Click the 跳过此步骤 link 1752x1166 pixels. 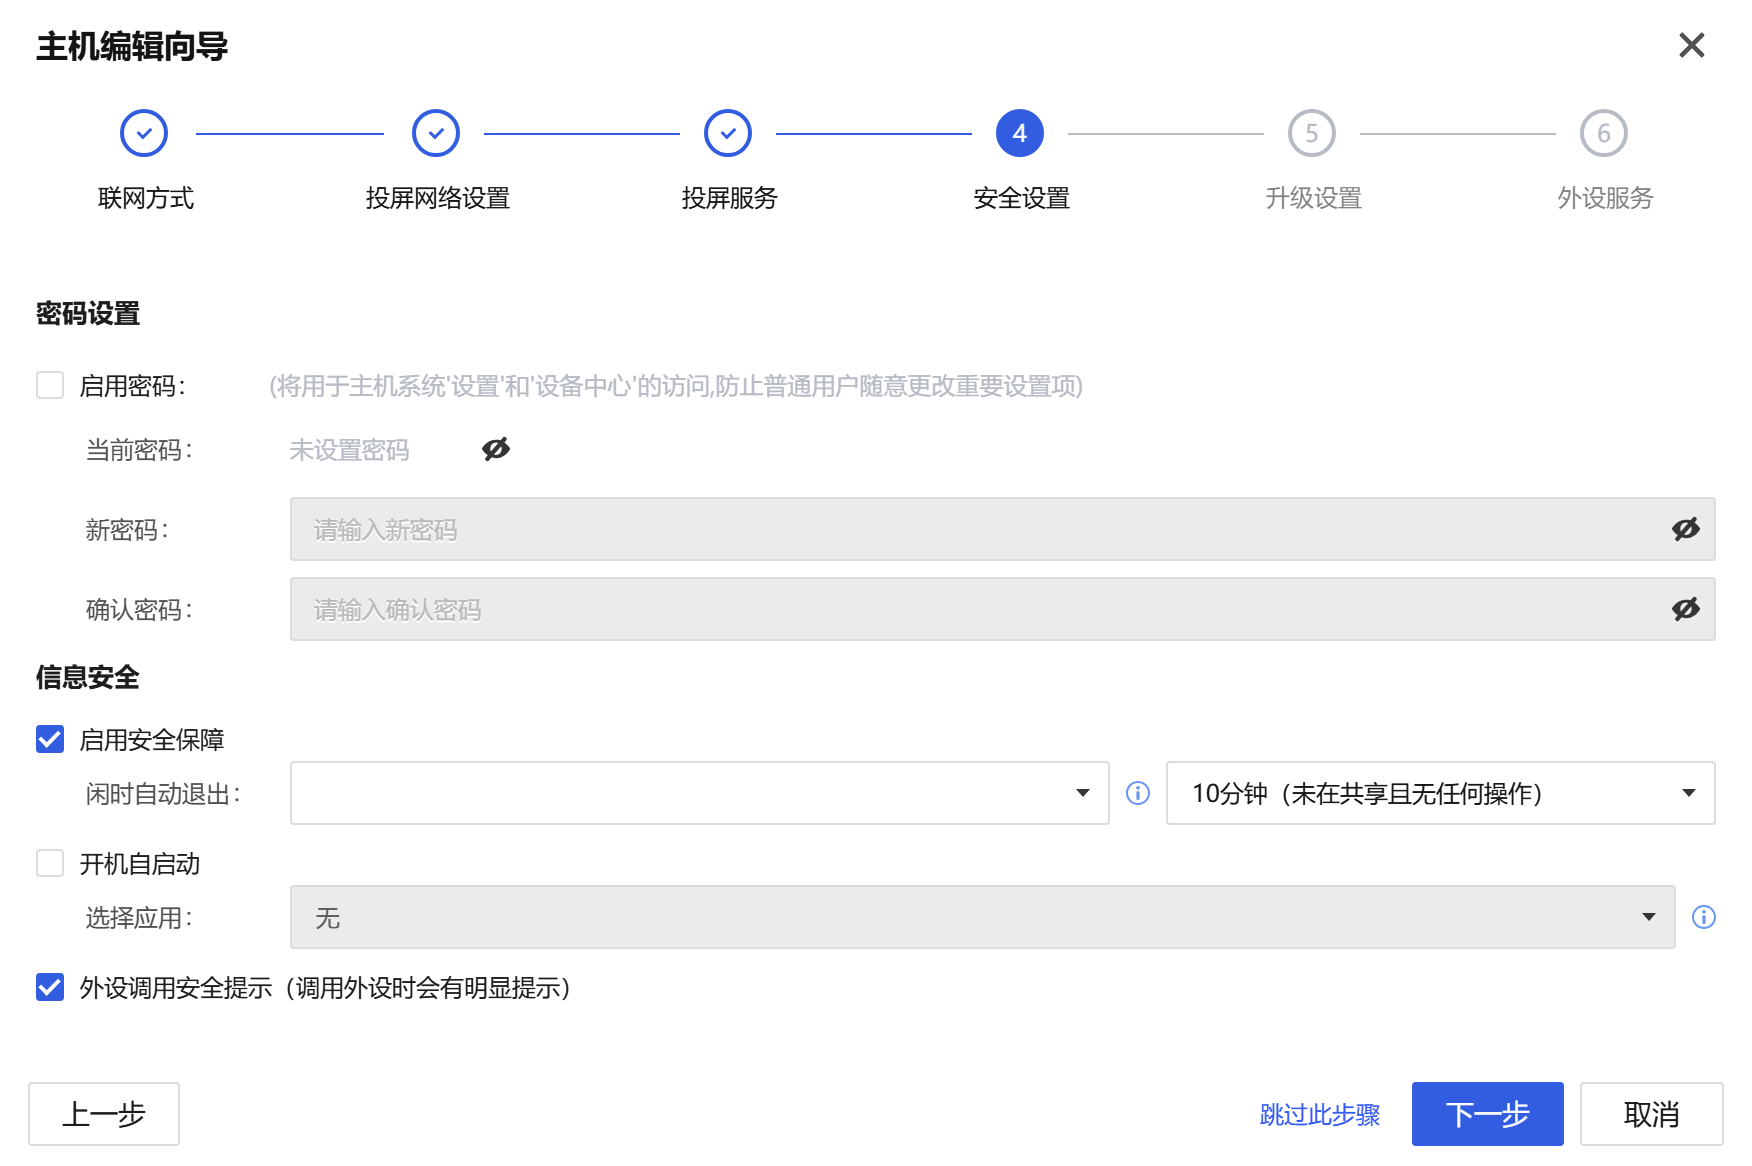1319,1114
